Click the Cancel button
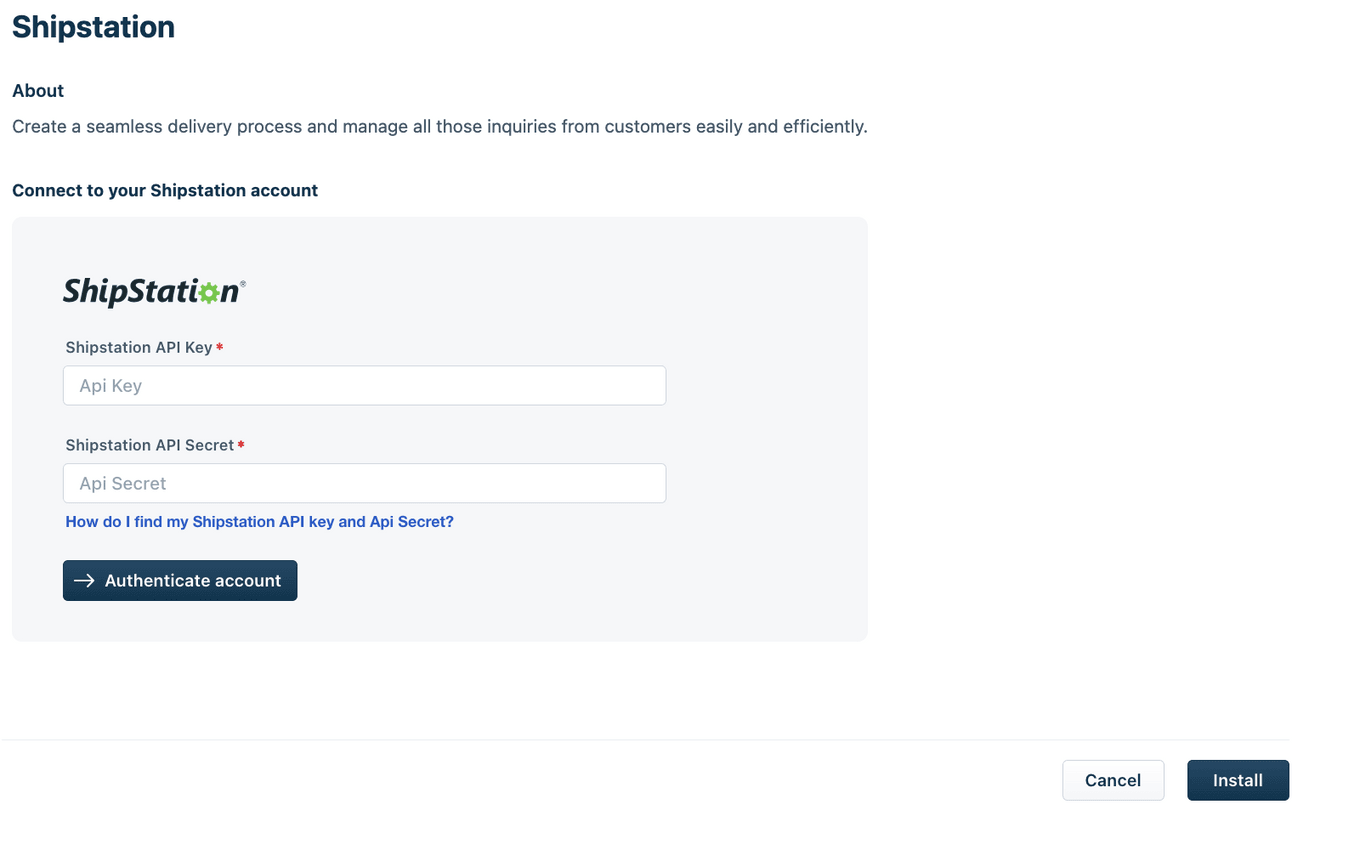This screenshot has height=850, width=1360. (1113, 780)
